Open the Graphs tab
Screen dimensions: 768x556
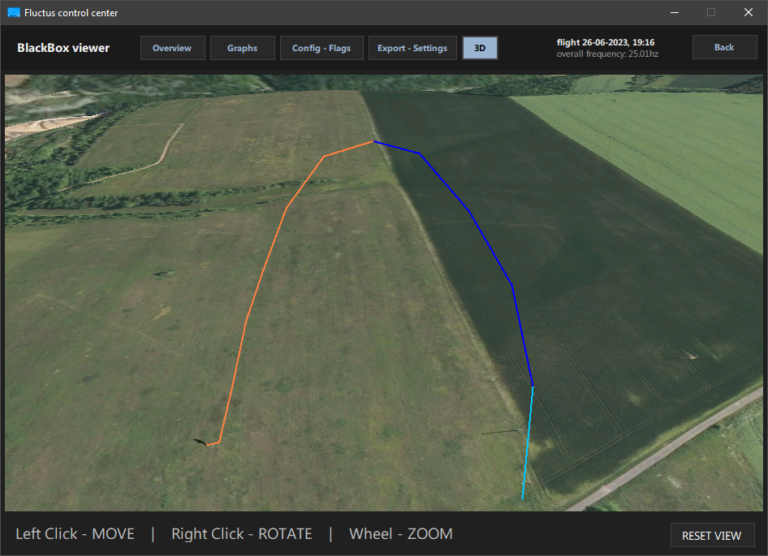242,48
